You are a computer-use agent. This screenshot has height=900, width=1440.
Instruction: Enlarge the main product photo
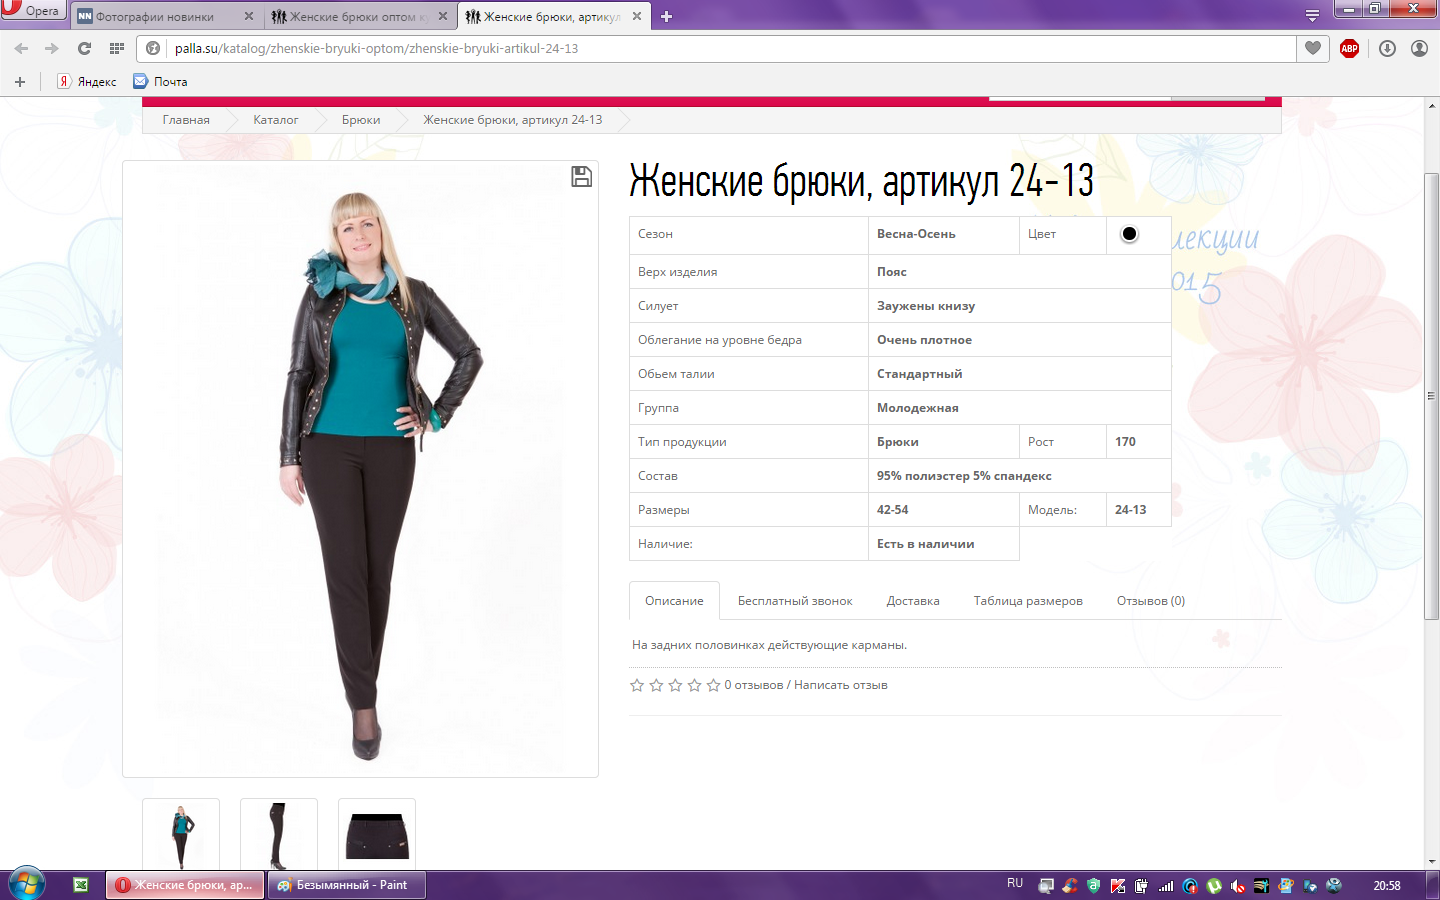coord(360,469)
